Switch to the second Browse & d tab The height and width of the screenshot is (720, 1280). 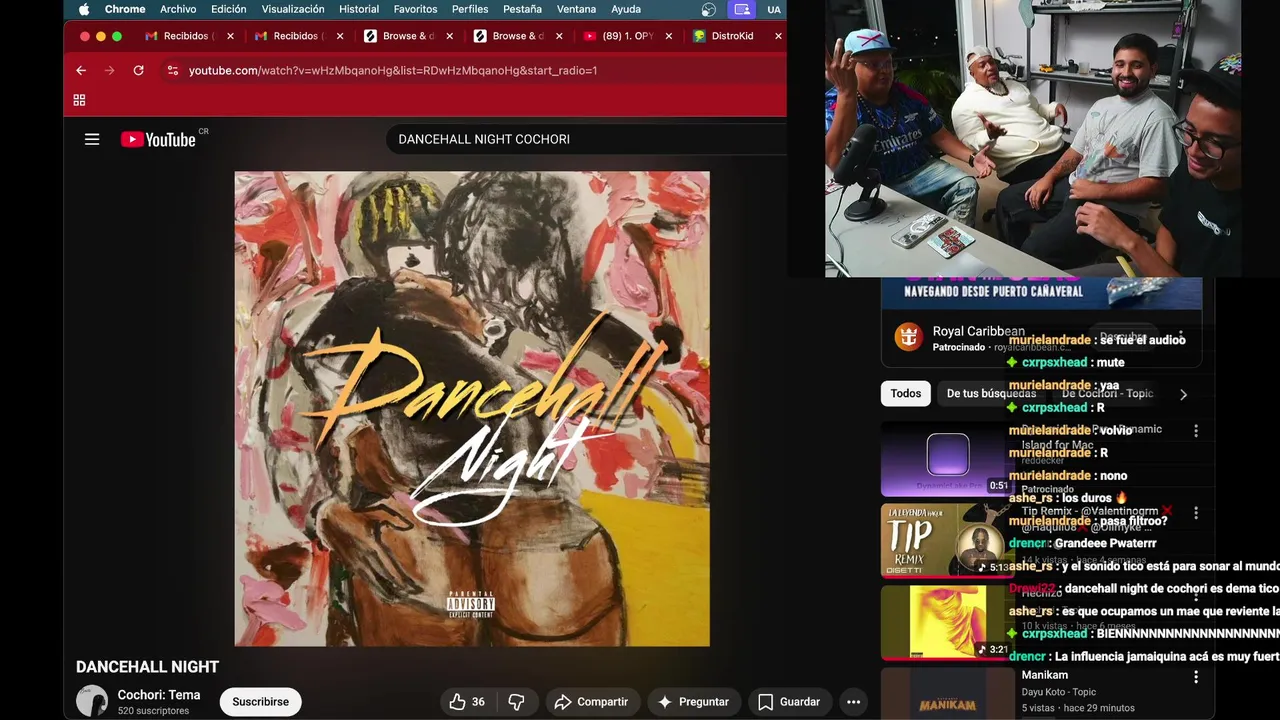[x=516, y=36]
